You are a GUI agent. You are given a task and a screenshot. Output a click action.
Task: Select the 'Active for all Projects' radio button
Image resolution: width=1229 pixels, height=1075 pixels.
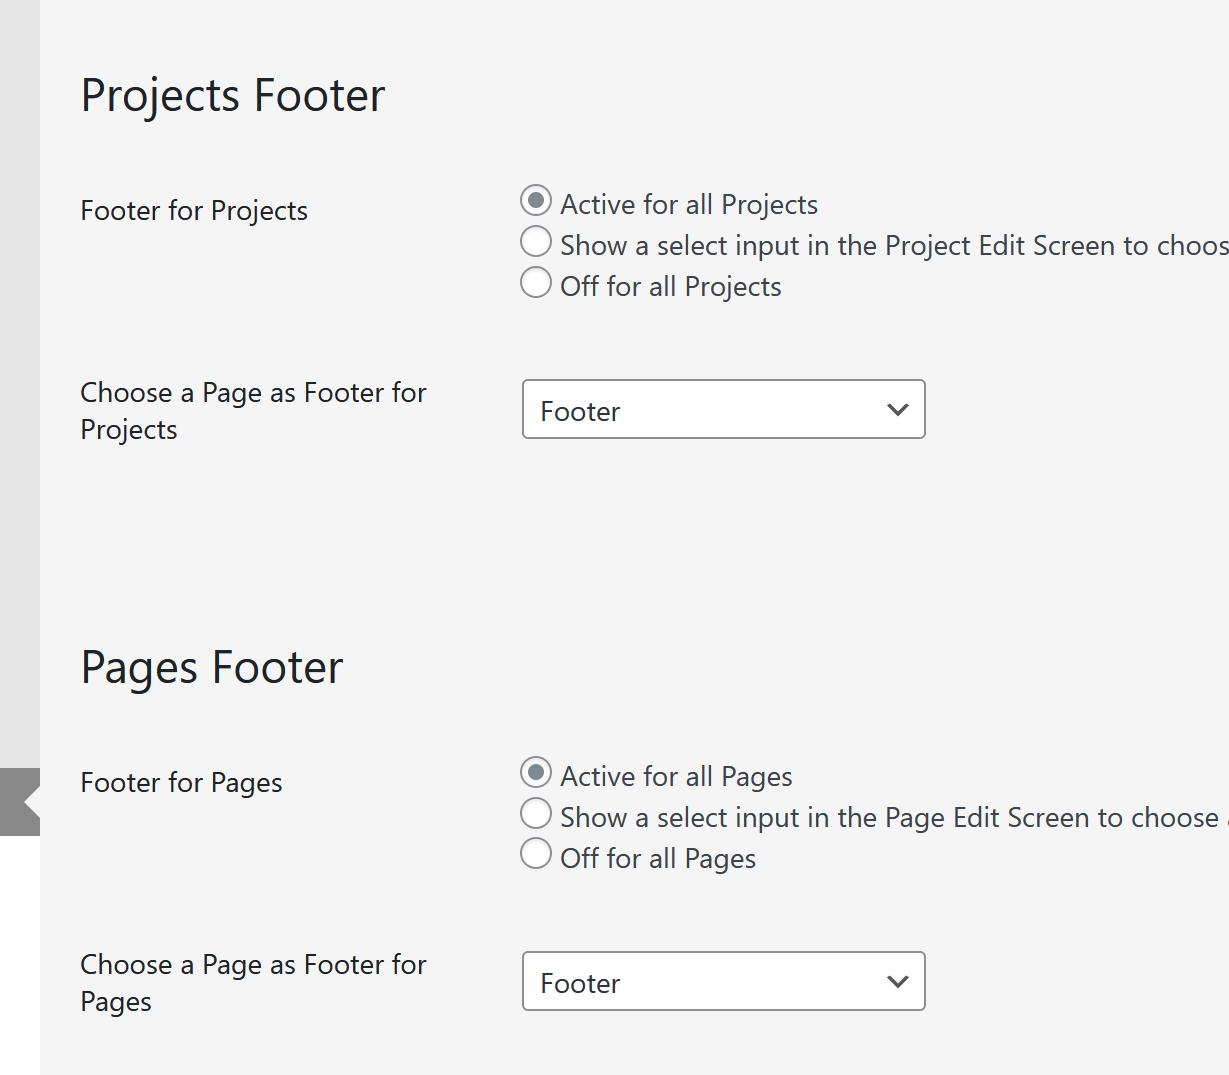[x=536, y=201]
